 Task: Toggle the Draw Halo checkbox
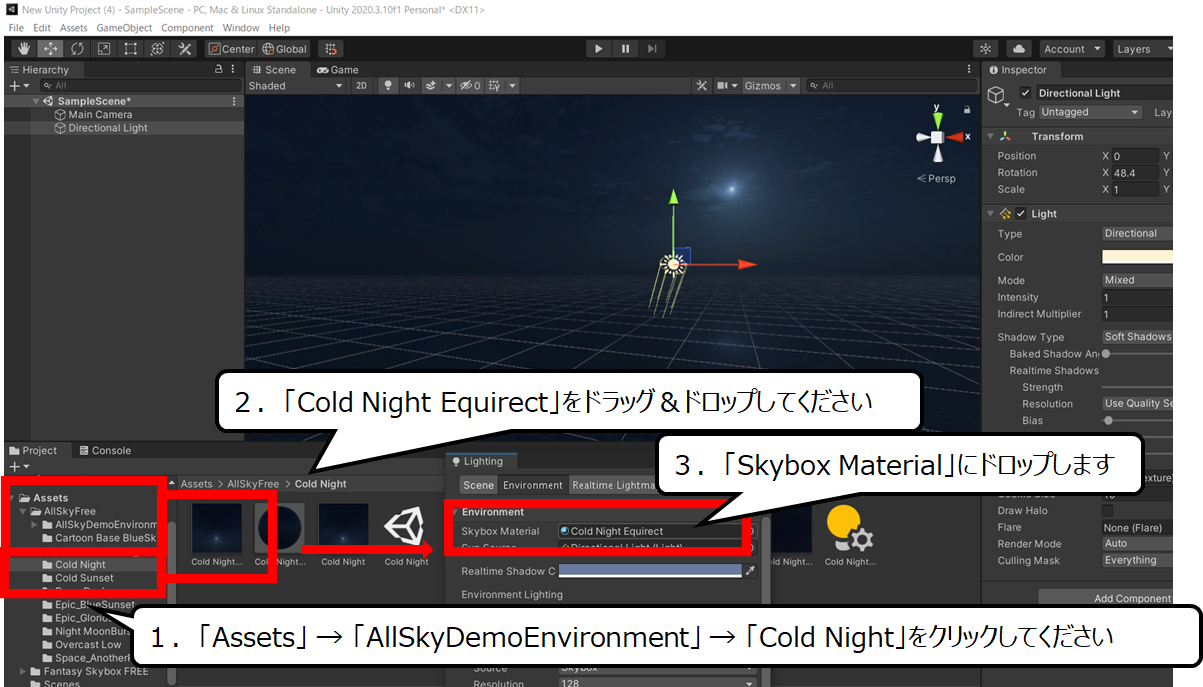1108,511
